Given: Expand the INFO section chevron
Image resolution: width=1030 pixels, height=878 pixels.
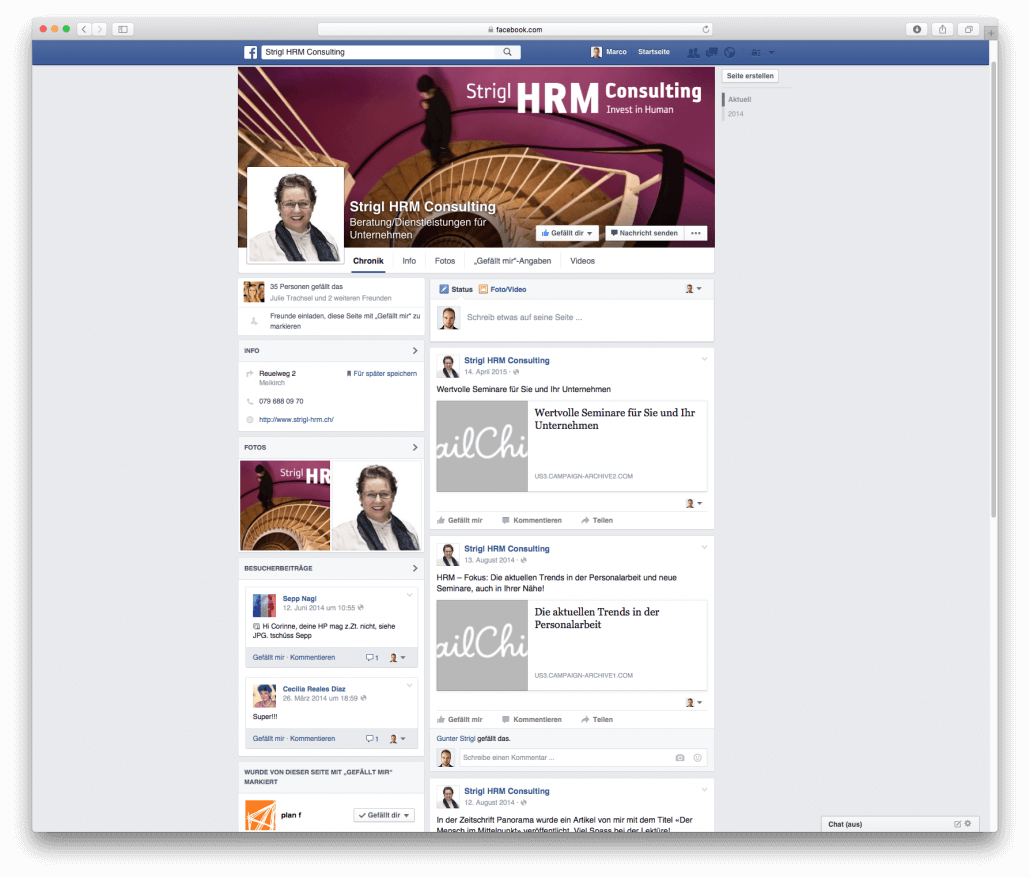Looking at the screenshot, I should pyautogui.click(x=415, y=351).
